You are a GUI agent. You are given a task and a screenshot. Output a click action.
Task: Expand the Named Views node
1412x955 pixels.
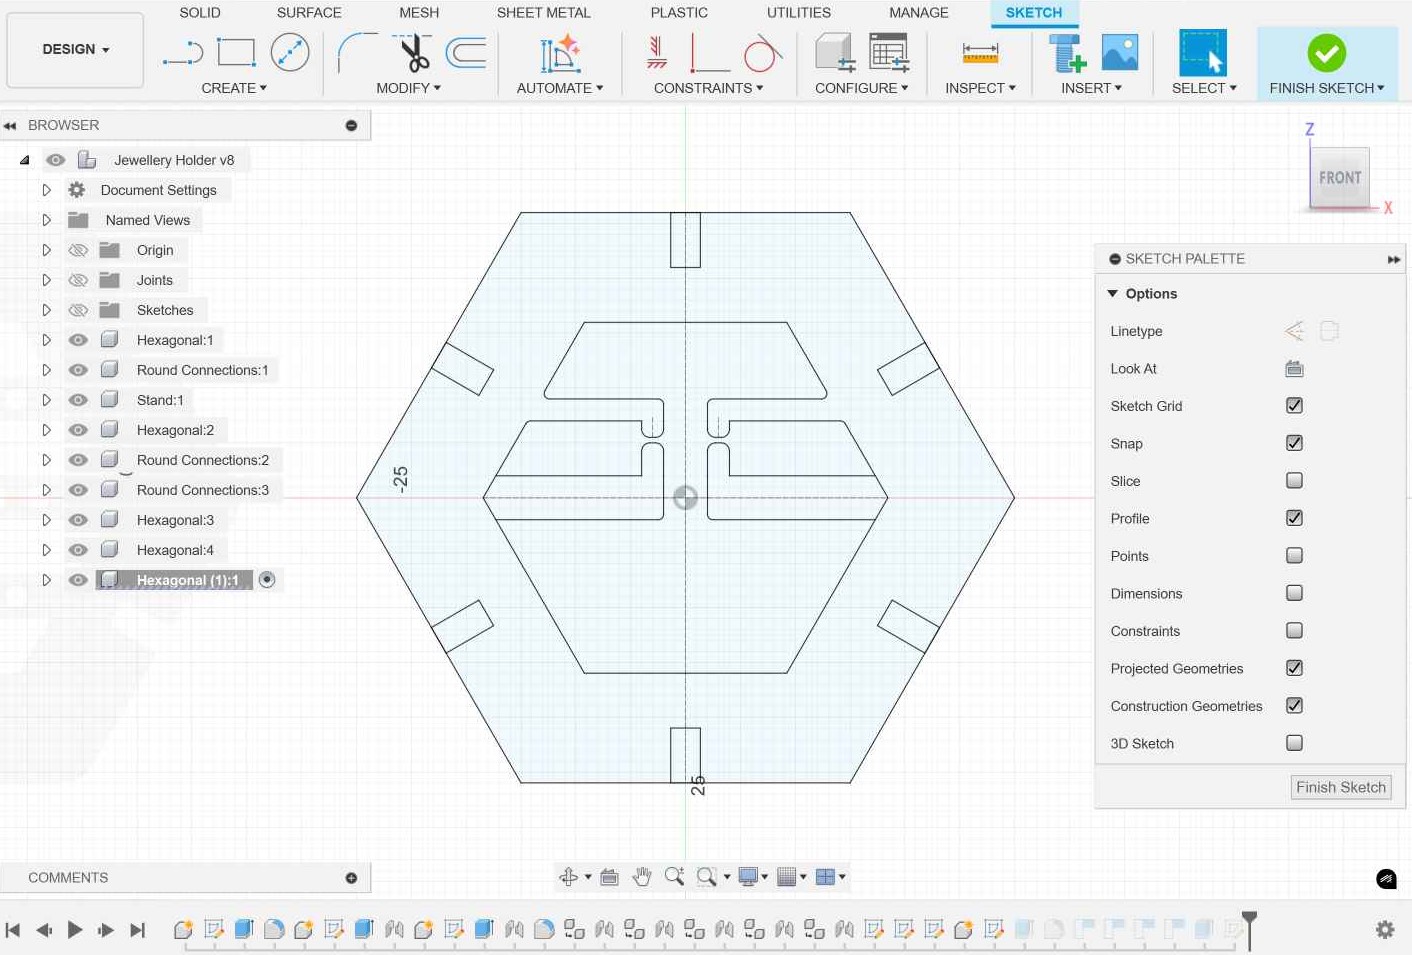(46, 220)
